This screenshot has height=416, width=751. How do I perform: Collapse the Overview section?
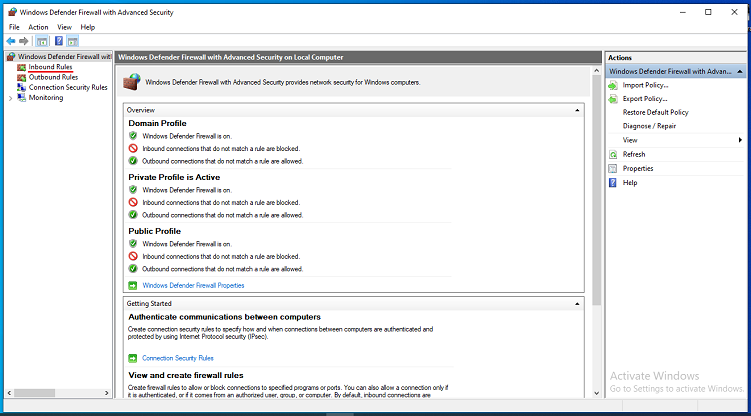point(577,110)
